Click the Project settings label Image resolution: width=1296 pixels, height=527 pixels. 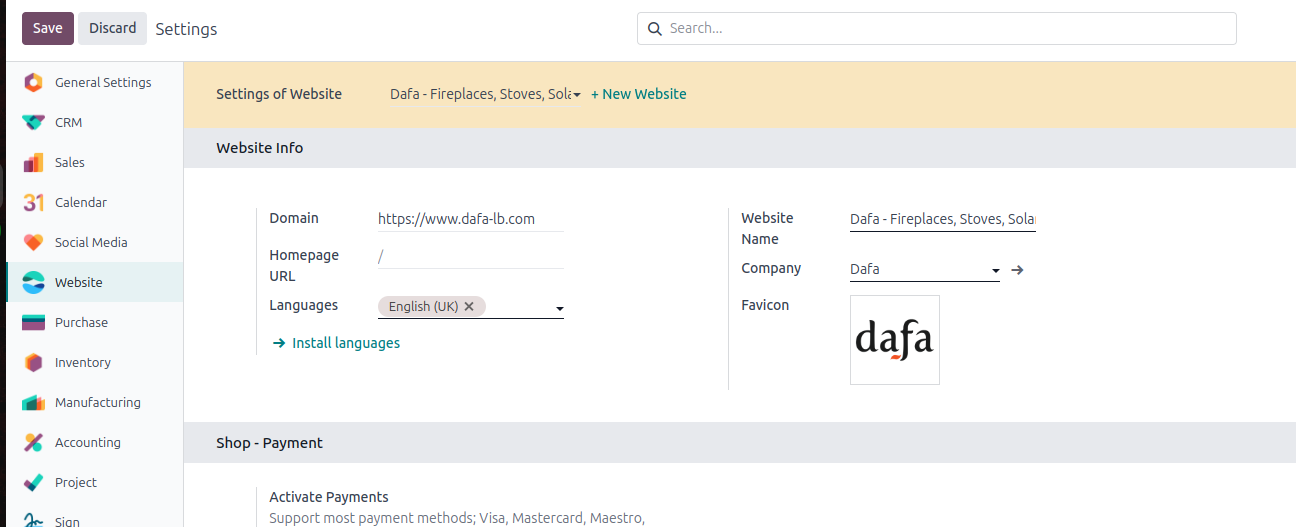76,482
